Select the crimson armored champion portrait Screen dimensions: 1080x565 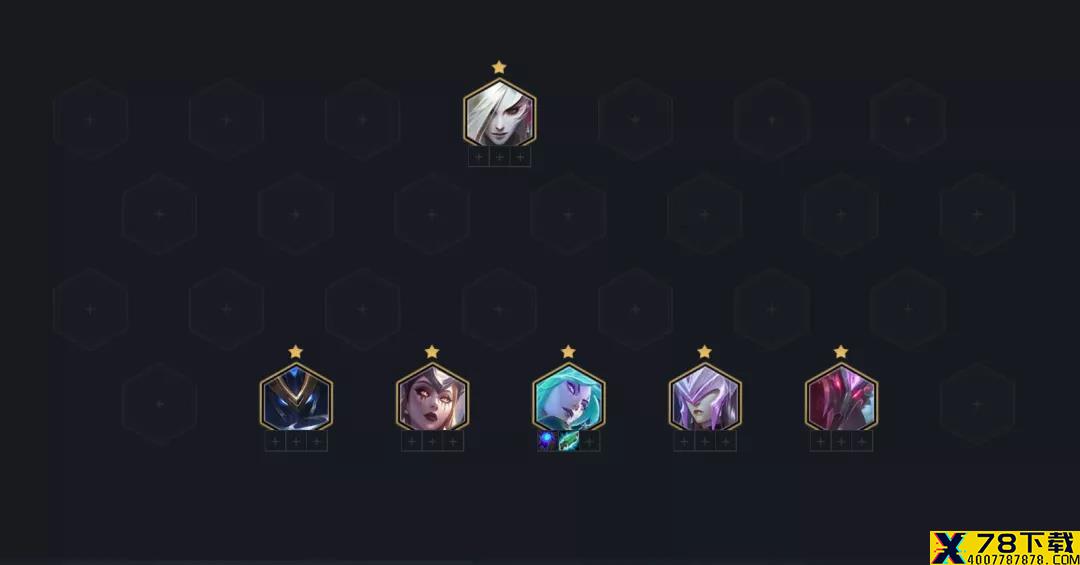(x=841, y=398)
